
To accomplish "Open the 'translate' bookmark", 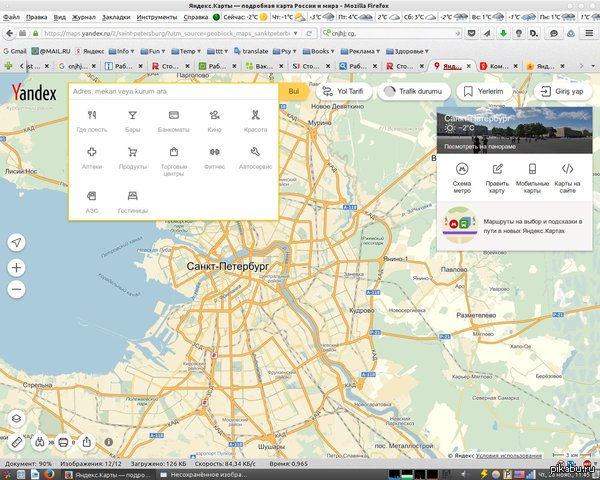I will coord(251,51).
